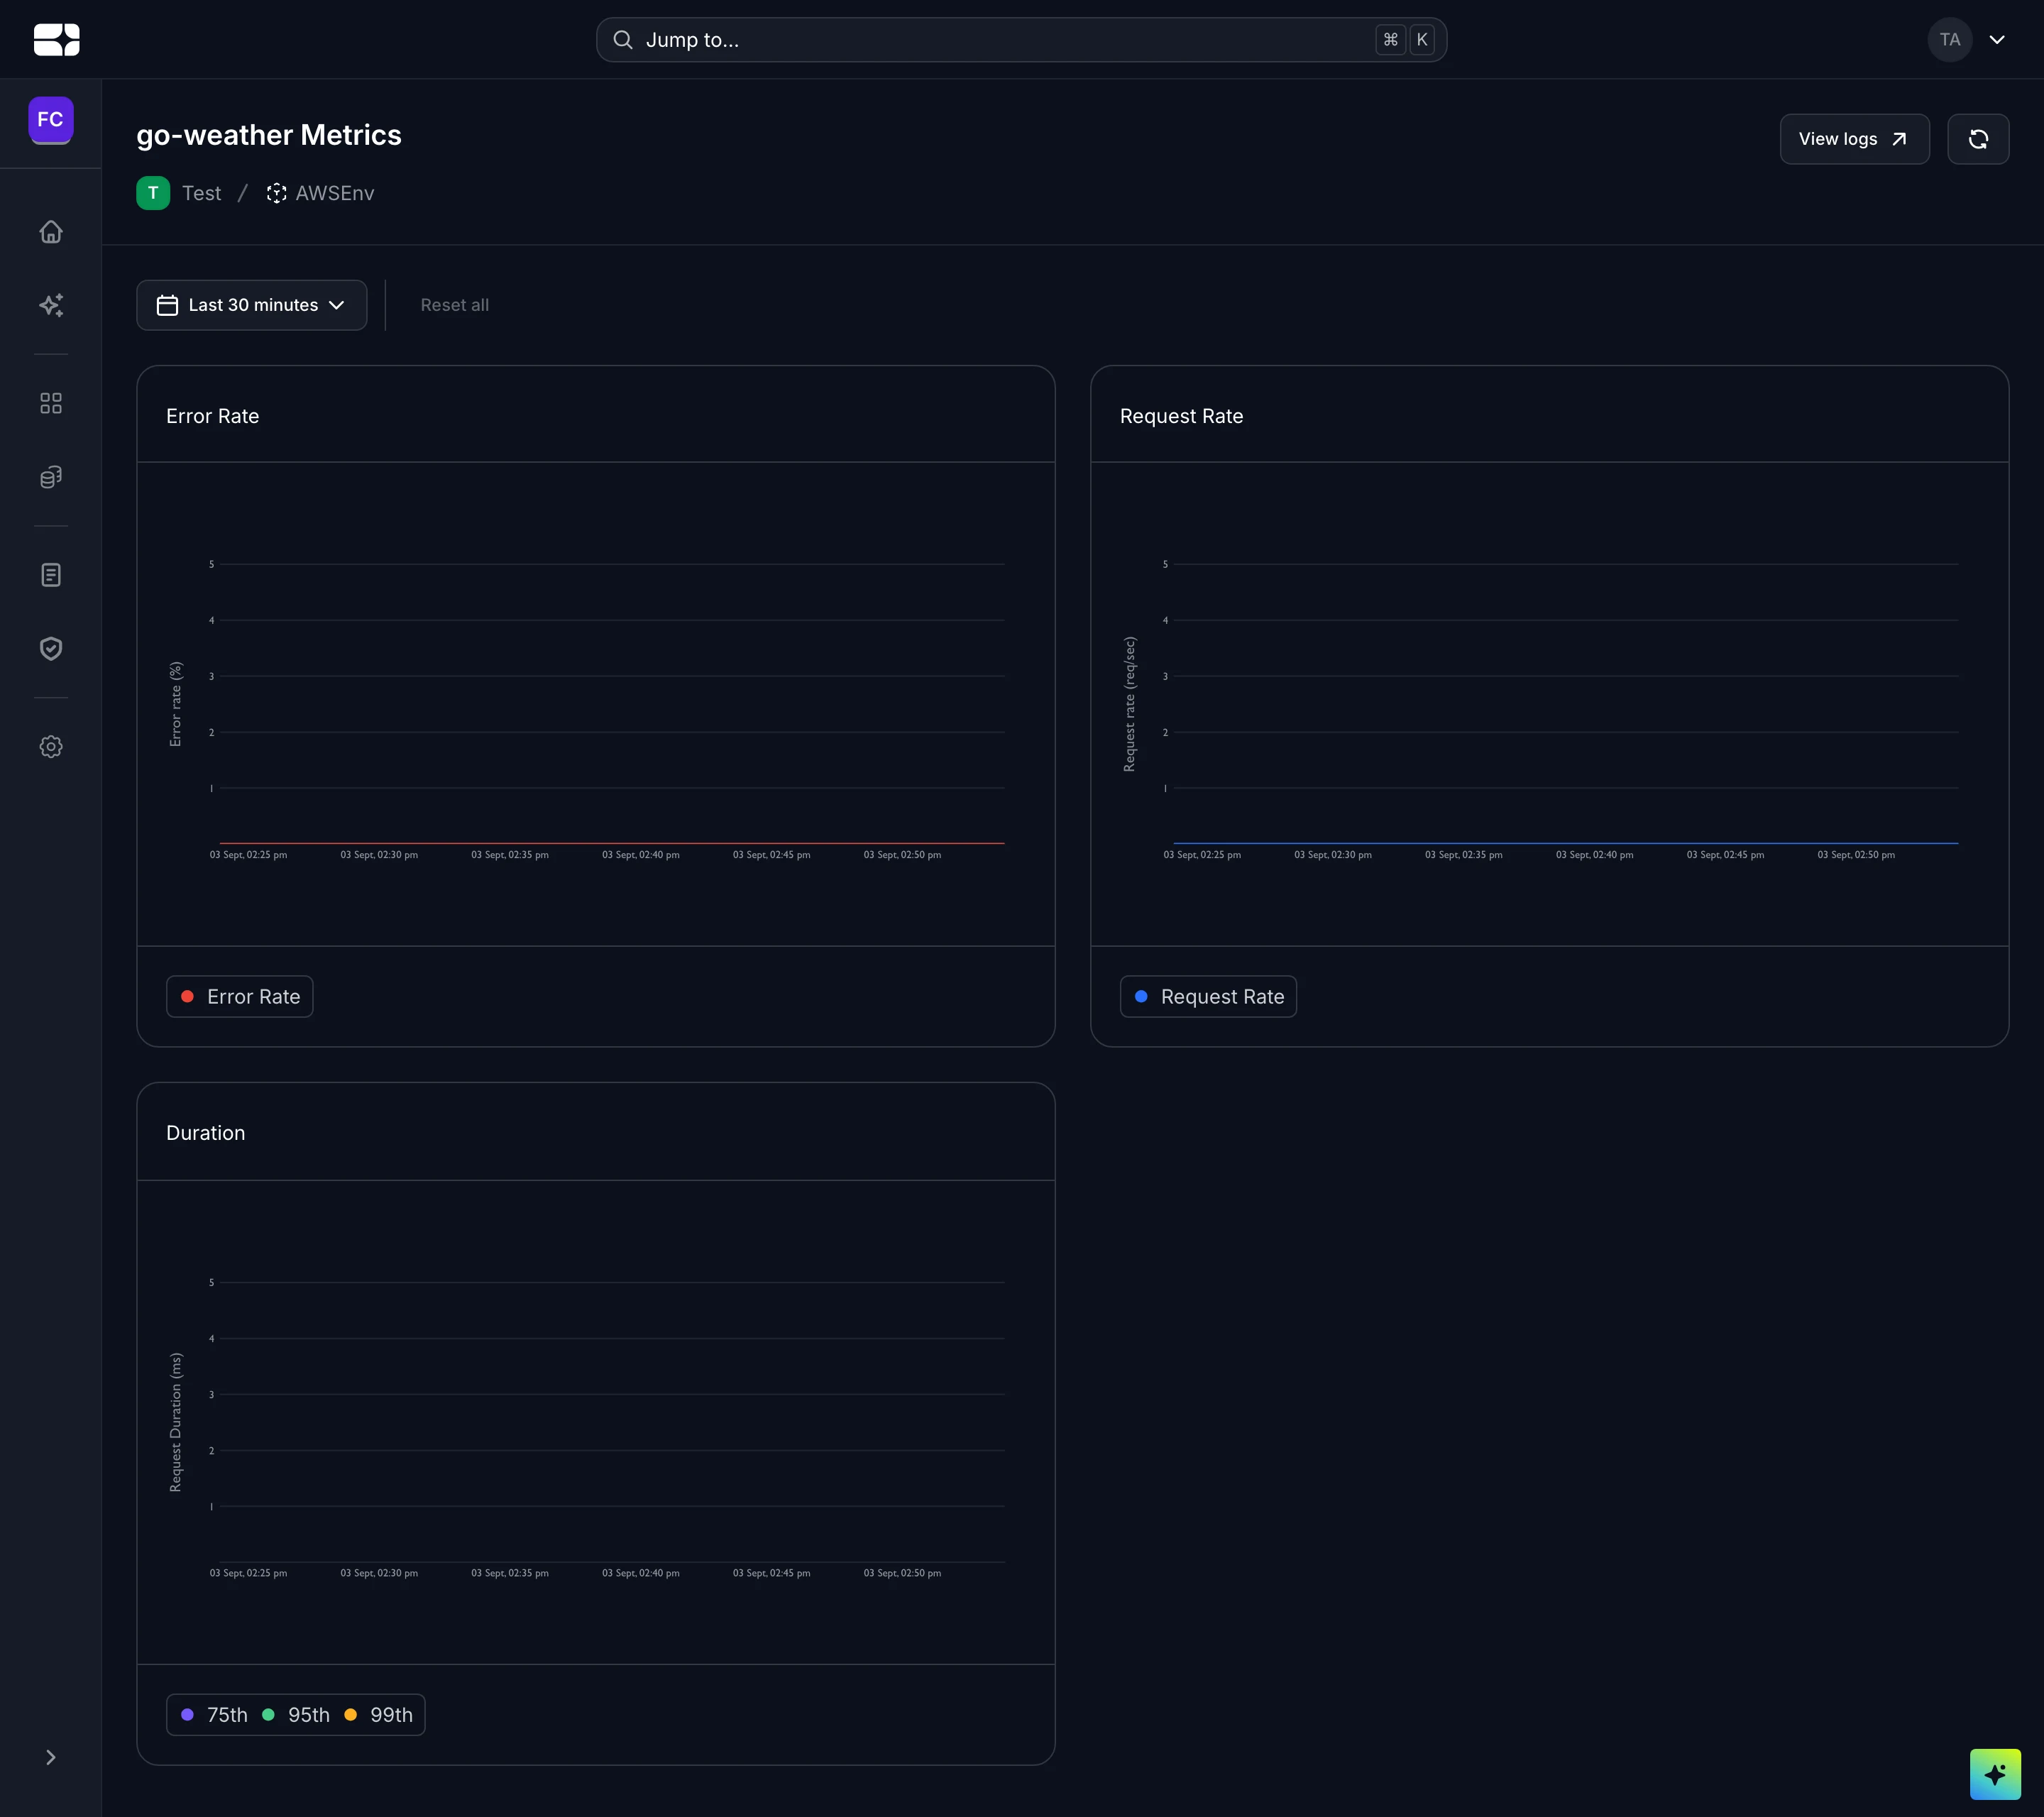This screenshot has width=2044, height=1817.
Task: Click the go-weather Metrics heading
Action: tap(269, 135)
